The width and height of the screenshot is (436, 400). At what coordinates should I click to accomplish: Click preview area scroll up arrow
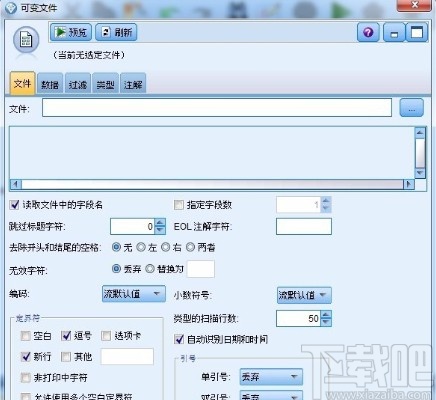pyautogui.click(x=420, y=133)
